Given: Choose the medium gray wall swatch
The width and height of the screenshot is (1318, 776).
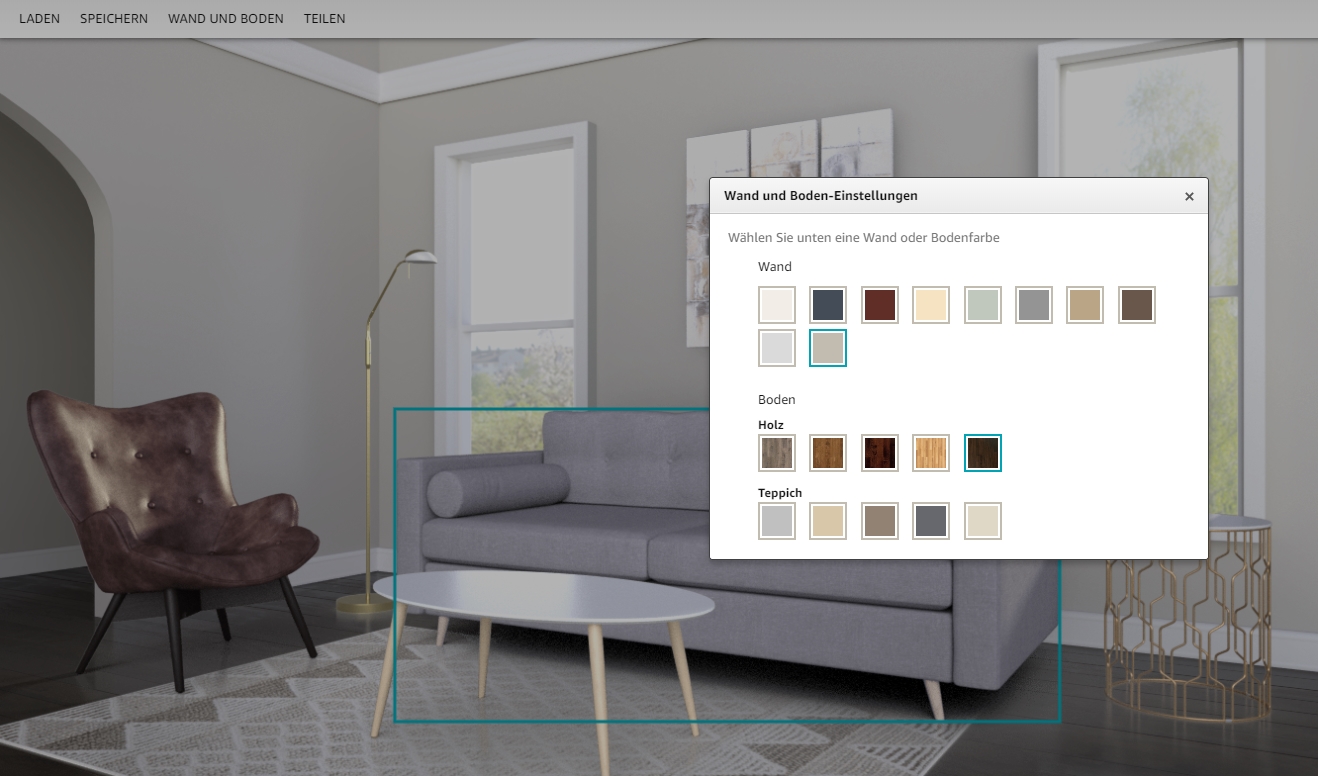Looking at the screenshot, I should 1034,305.
